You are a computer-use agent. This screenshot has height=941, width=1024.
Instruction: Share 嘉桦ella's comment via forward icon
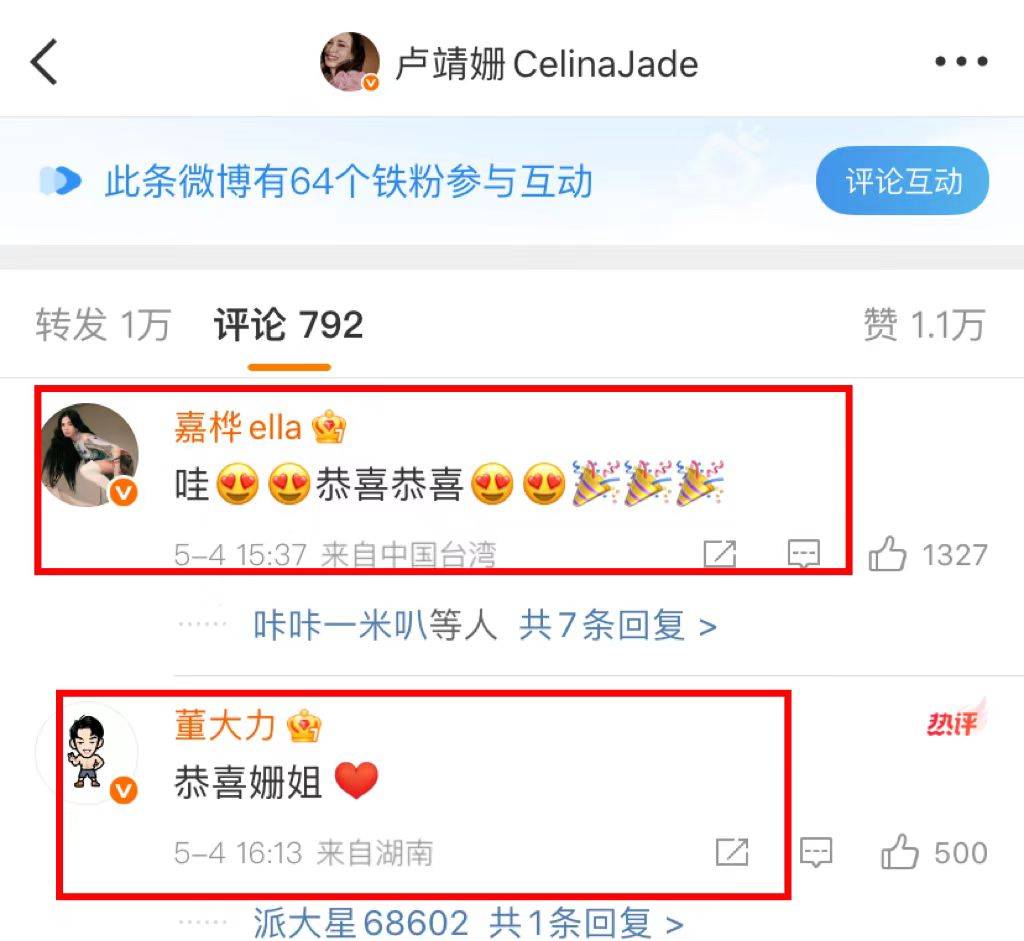point(720,554)
